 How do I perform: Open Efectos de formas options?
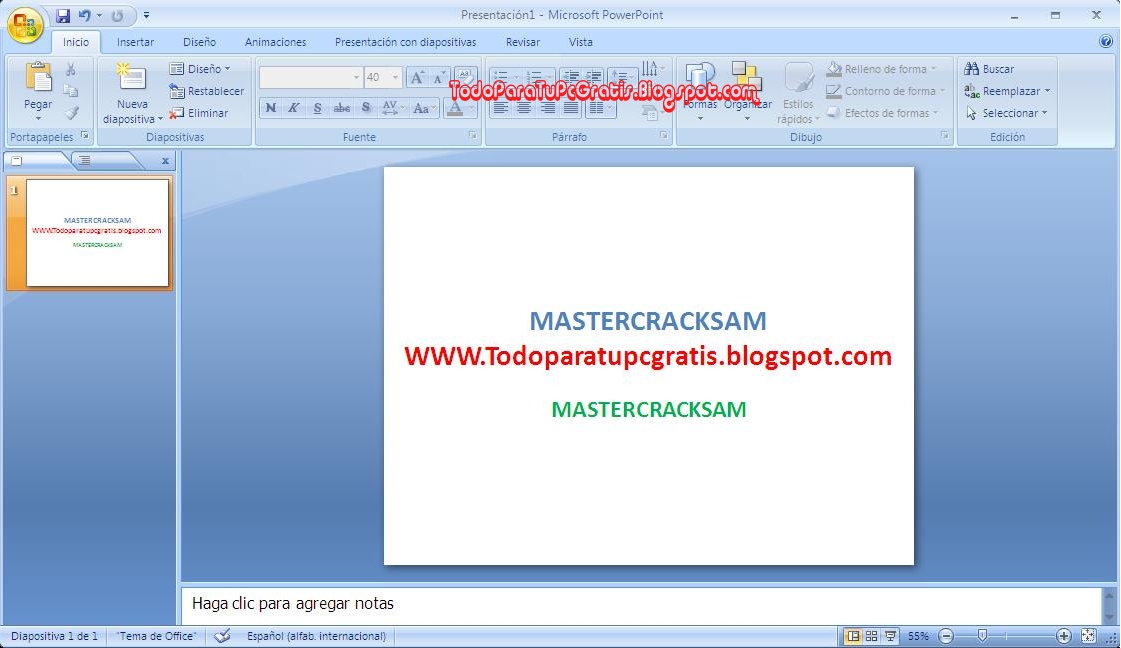[882, 113]
